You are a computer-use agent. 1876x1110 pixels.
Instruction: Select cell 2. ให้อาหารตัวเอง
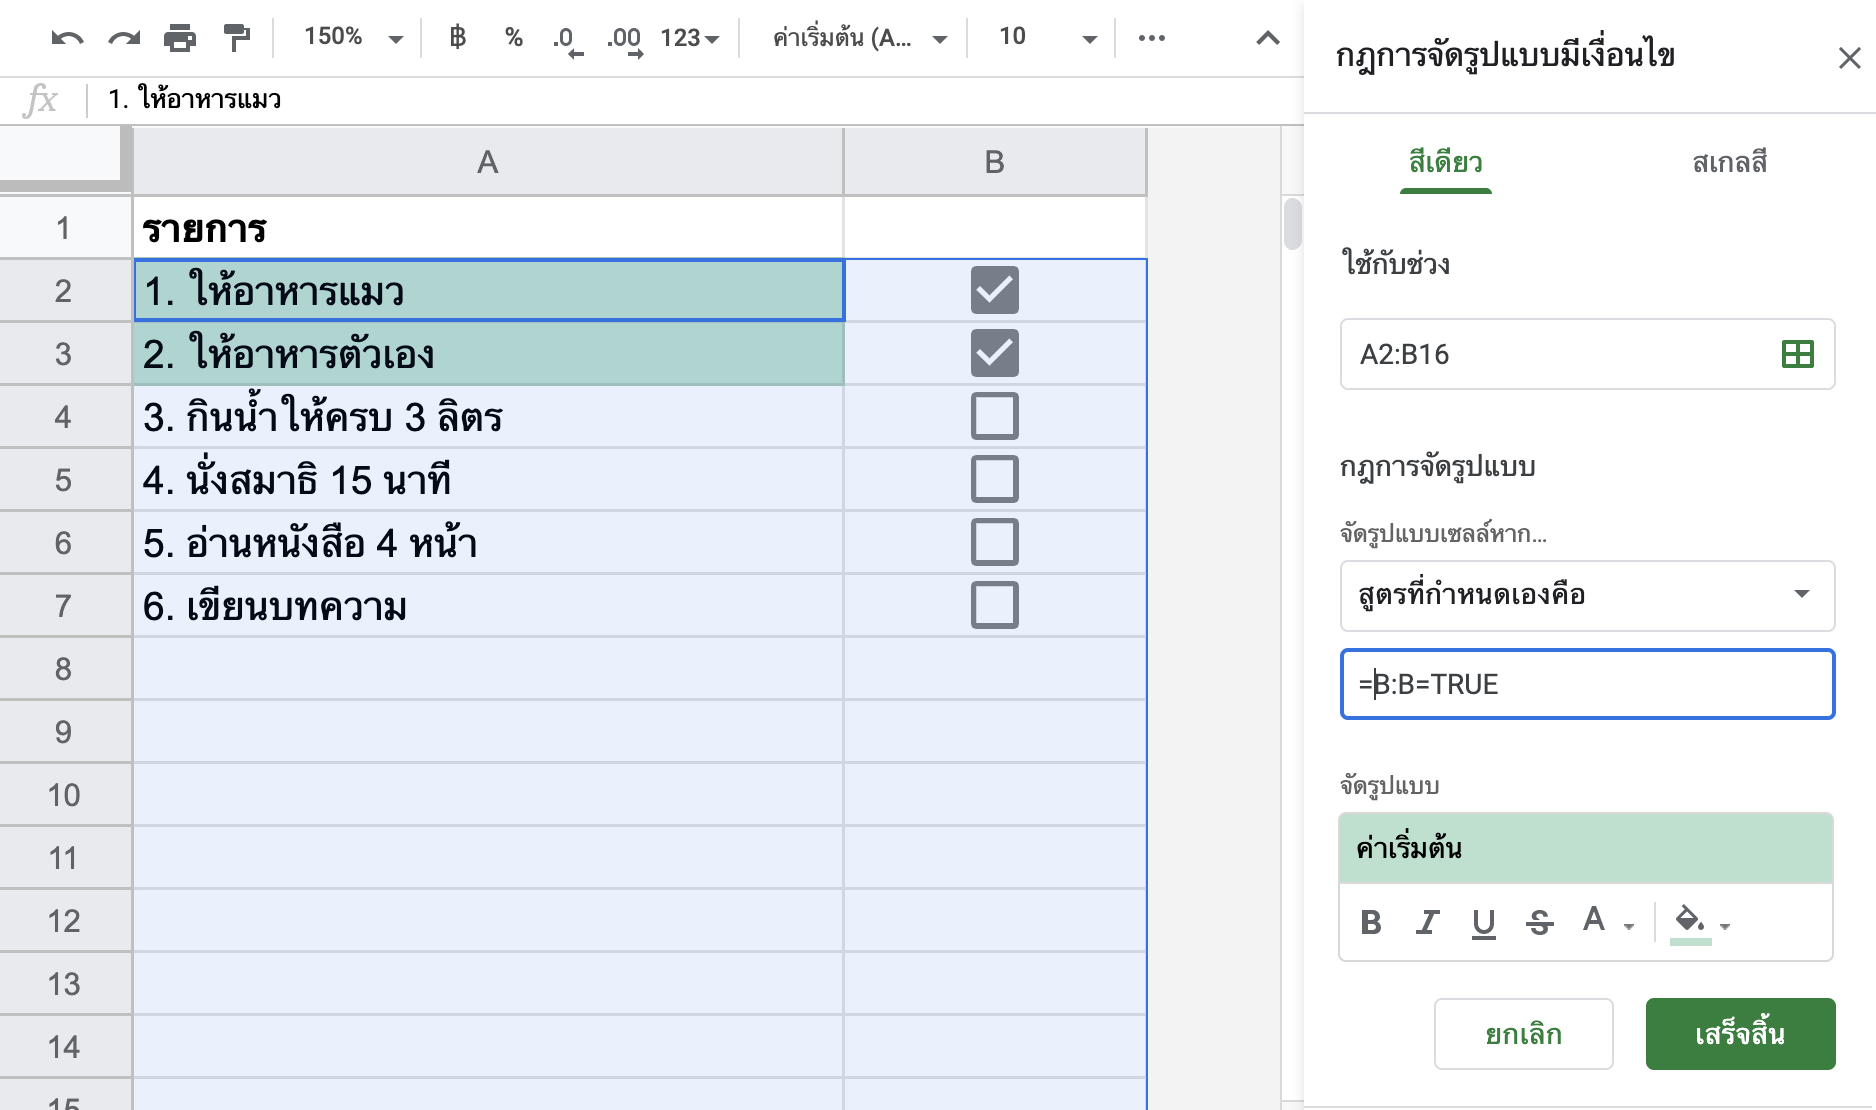coord(488,354)
